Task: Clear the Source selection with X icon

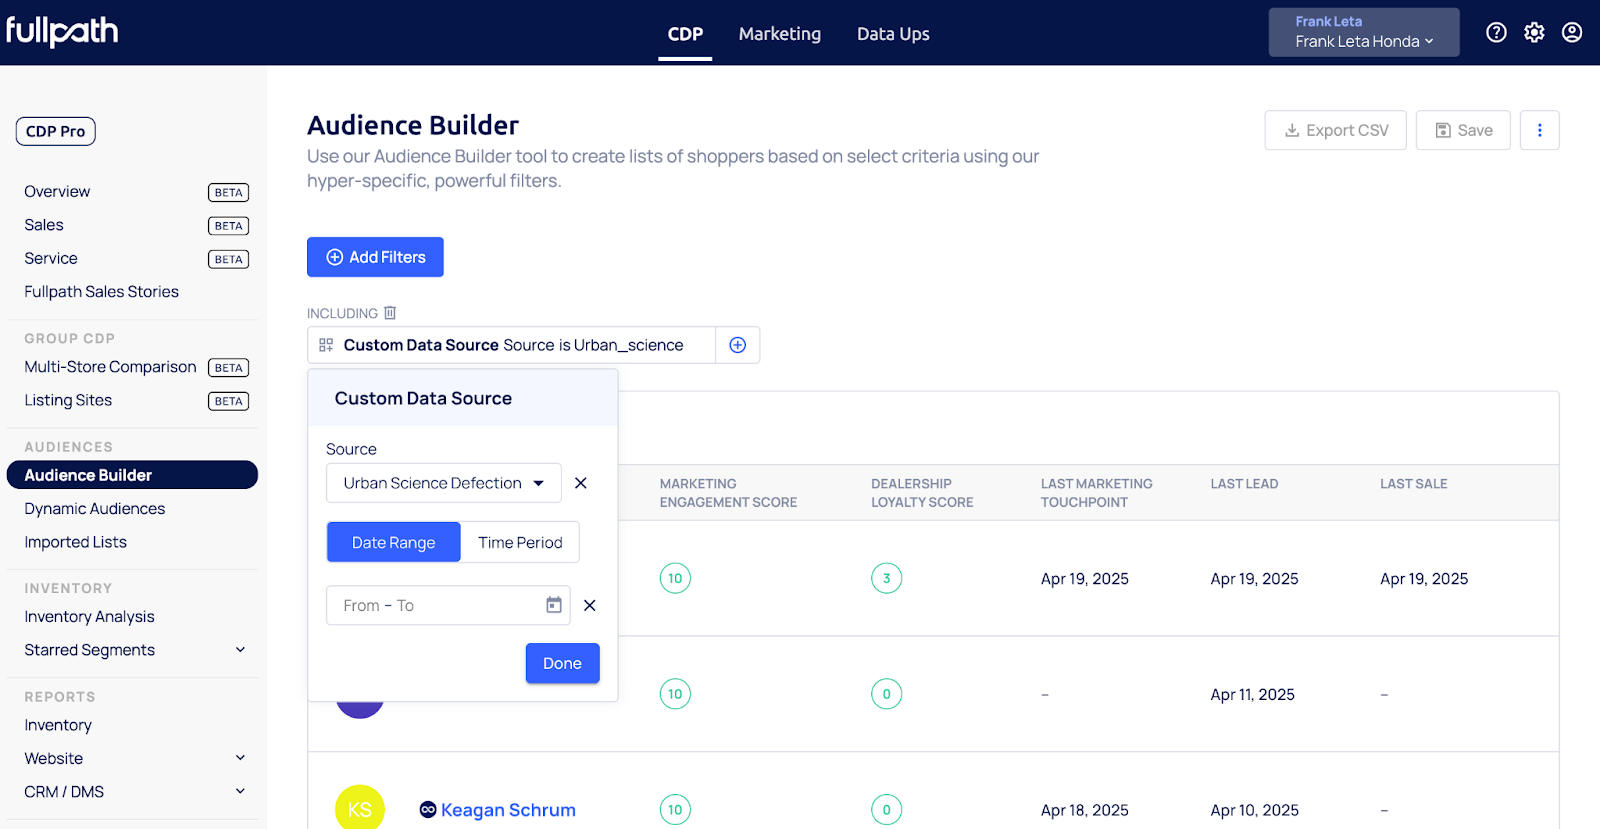Action: (581, 483)
